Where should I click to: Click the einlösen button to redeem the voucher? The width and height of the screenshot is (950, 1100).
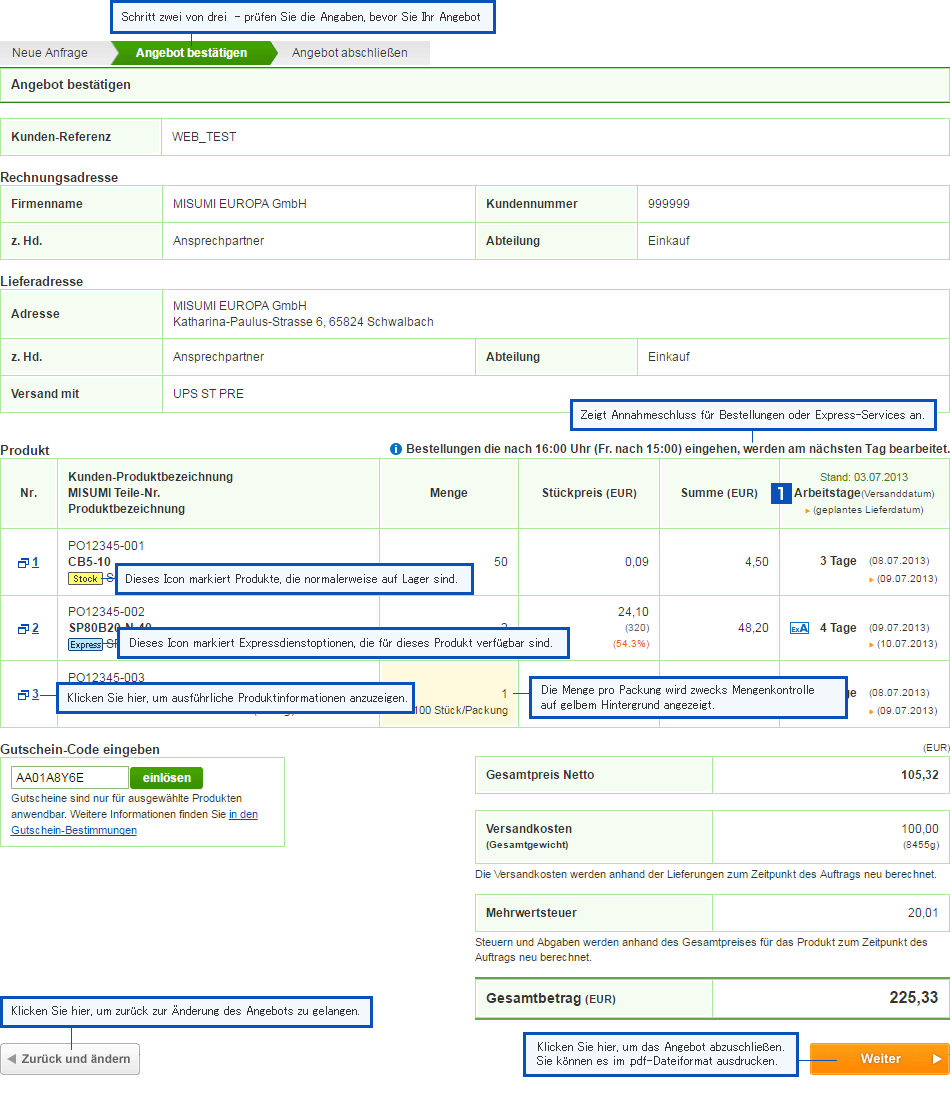point(166,778)
